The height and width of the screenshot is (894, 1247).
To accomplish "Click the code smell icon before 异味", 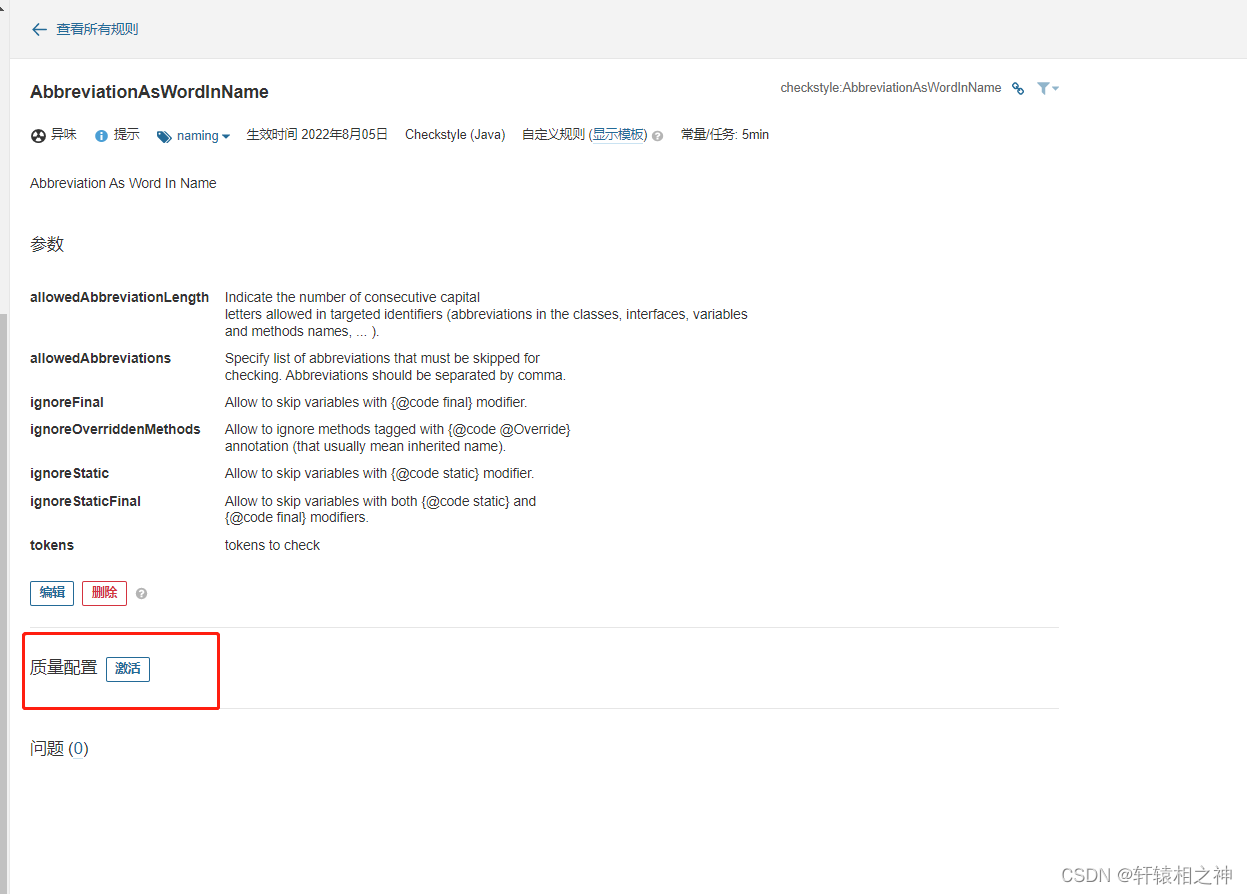I will [36, 135].
